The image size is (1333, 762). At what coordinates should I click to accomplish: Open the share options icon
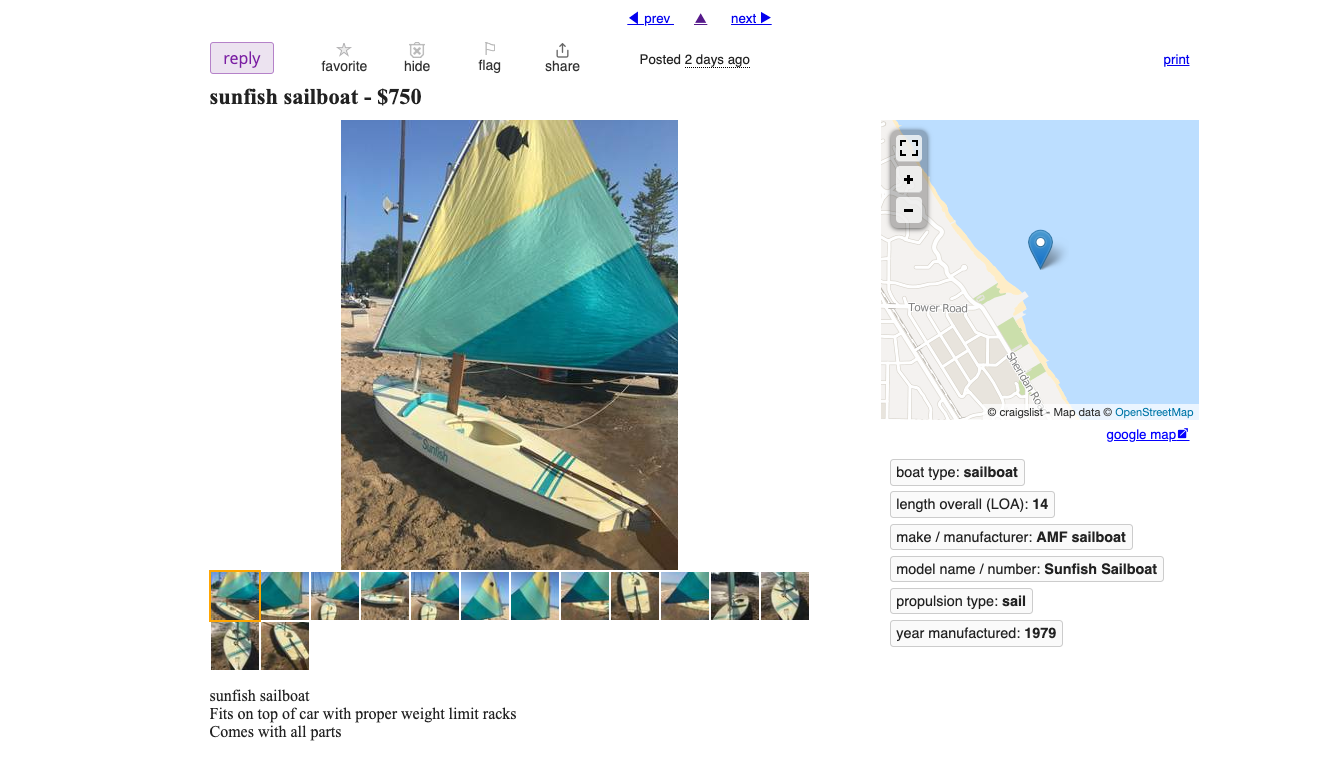tap(562, 58)
